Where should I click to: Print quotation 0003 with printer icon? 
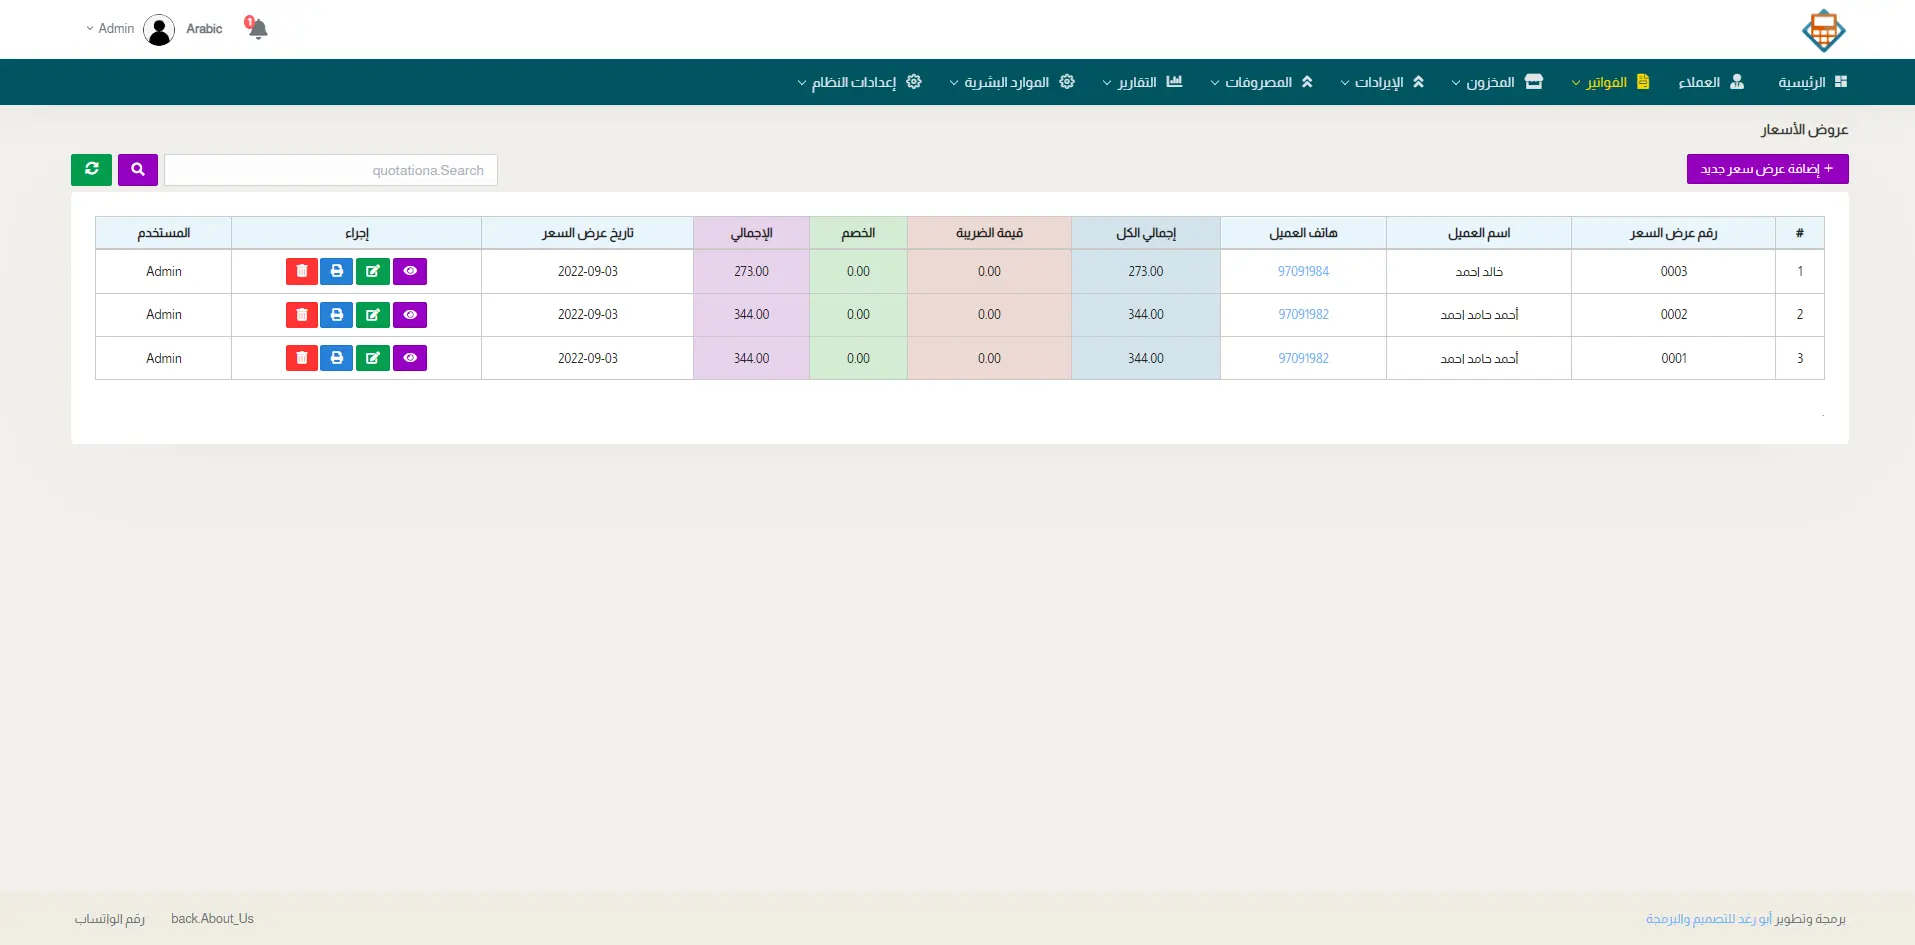tap(337, 271)
